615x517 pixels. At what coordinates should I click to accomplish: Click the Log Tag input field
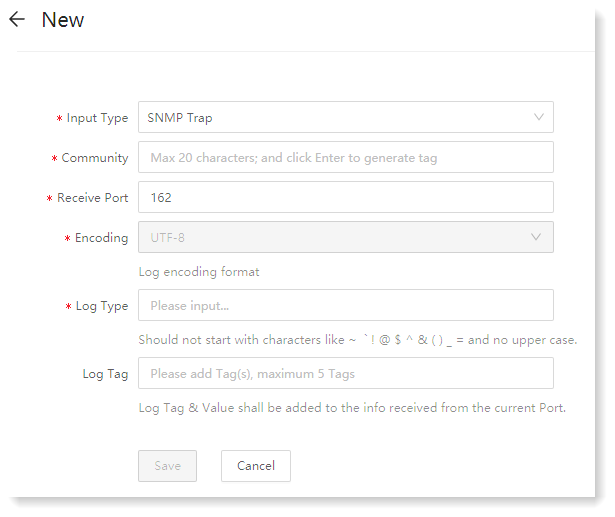coord(346,373)
